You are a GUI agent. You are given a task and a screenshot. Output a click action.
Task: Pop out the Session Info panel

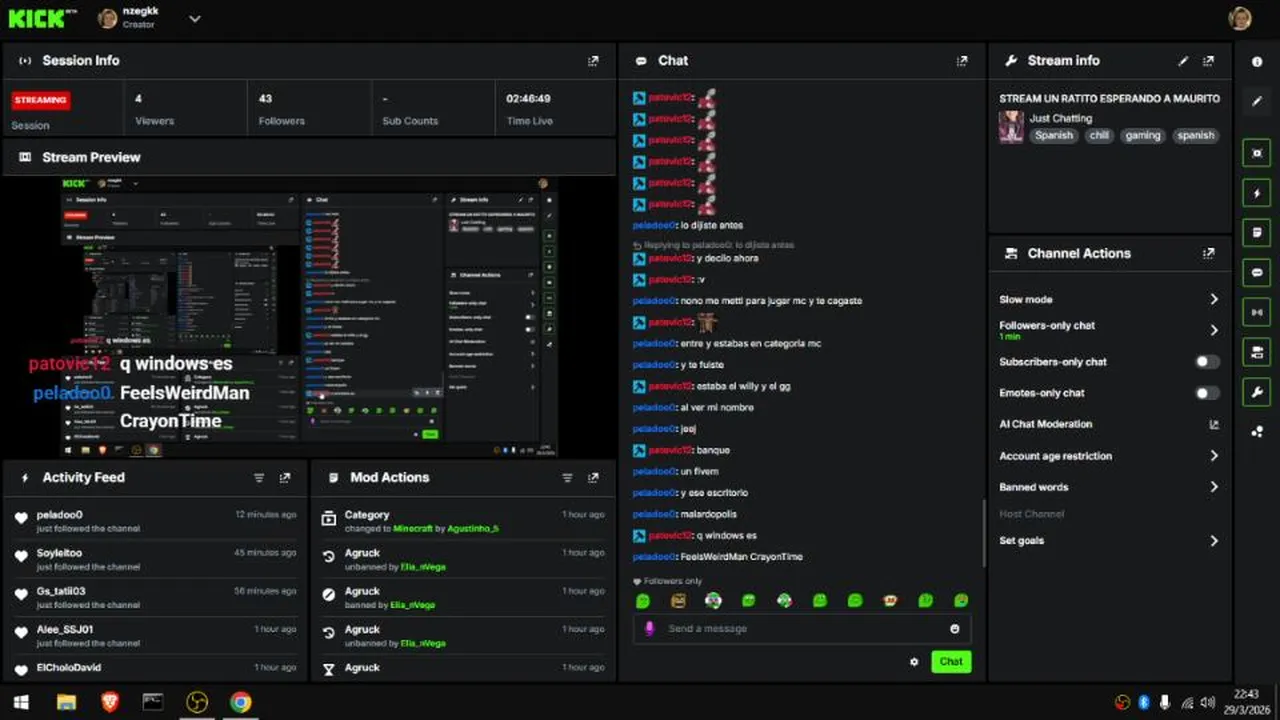click(593, 61)
